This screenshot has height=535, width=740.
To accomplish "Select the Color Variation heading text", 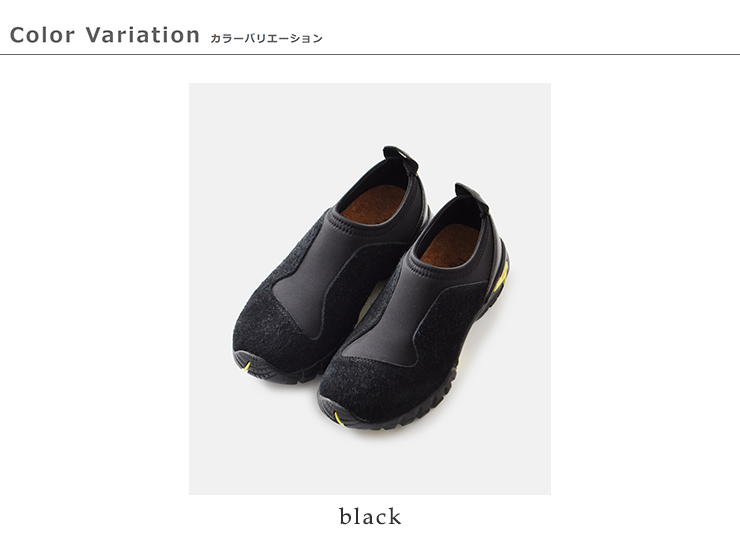I will pos(105,35).
